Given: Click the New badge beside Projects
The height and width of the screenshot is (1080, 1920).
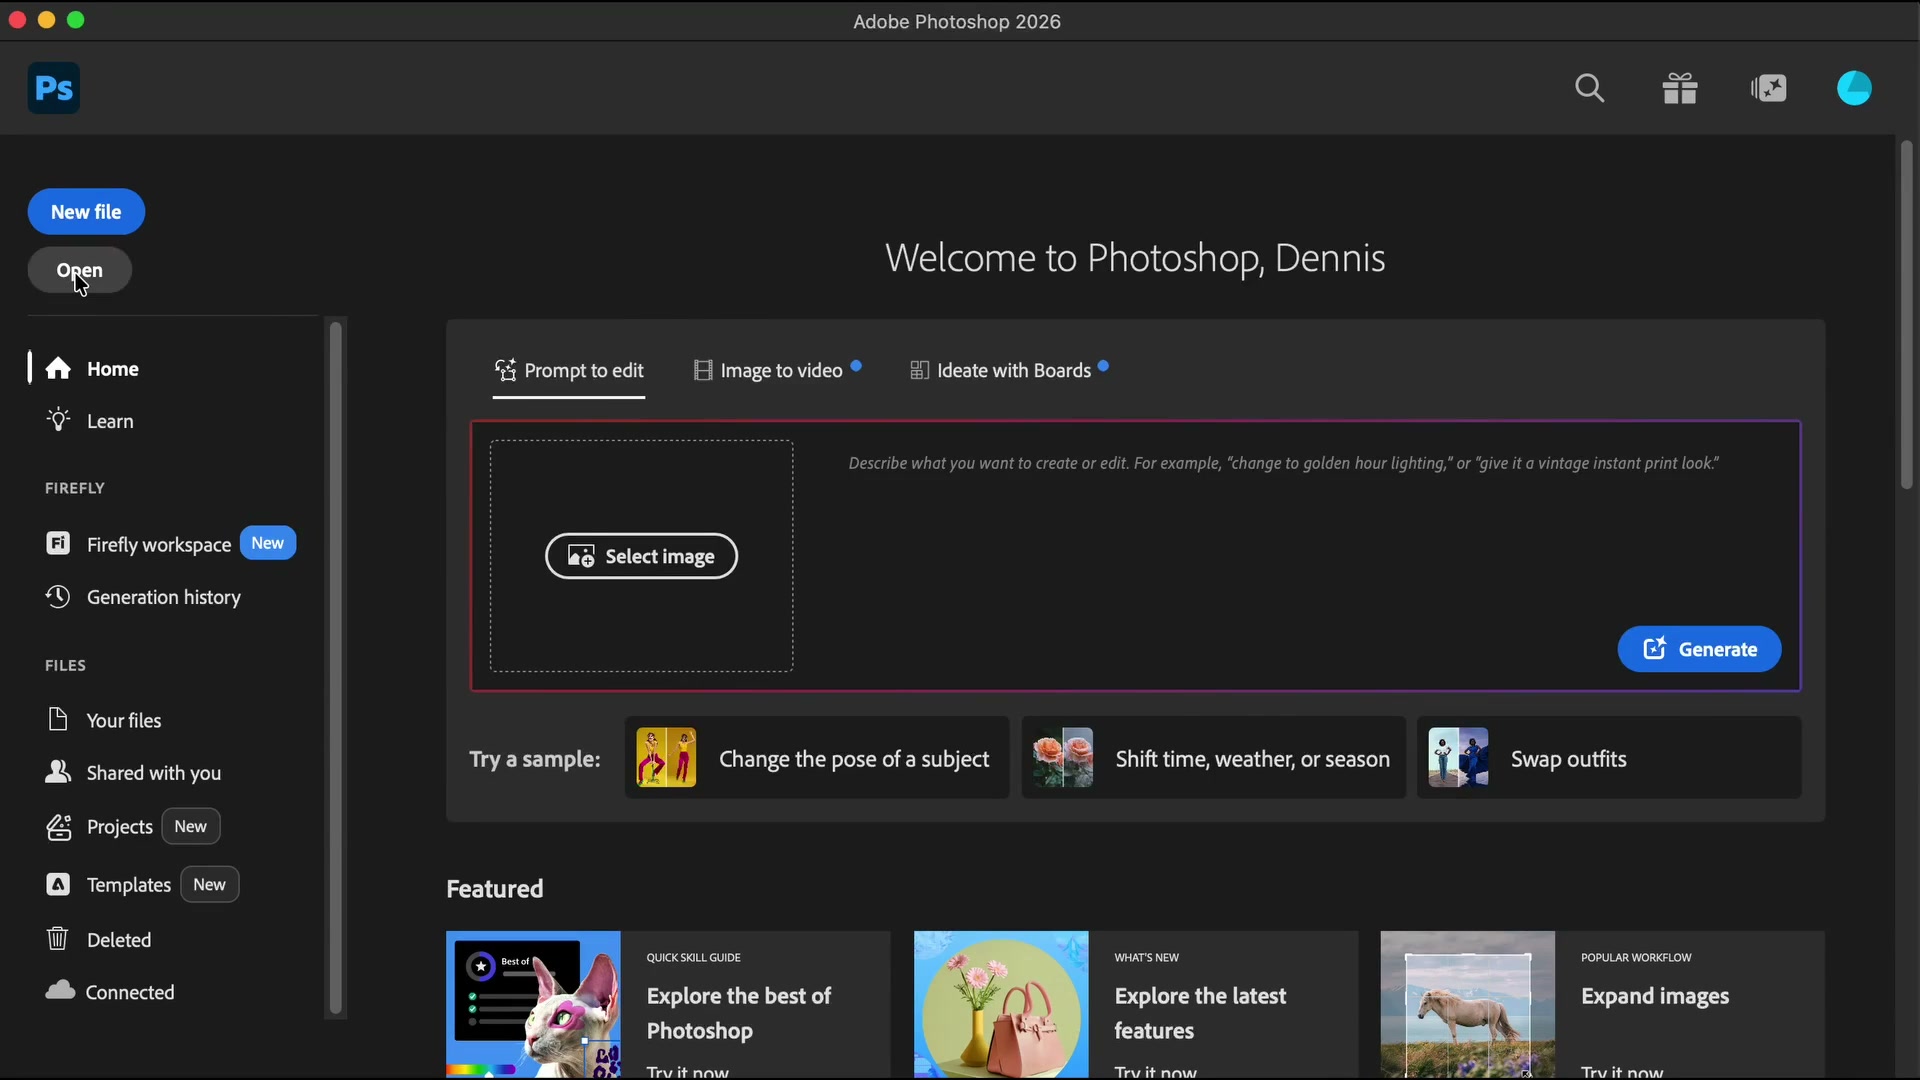Looking at the screenshot, I should click(x=190, y=826).
